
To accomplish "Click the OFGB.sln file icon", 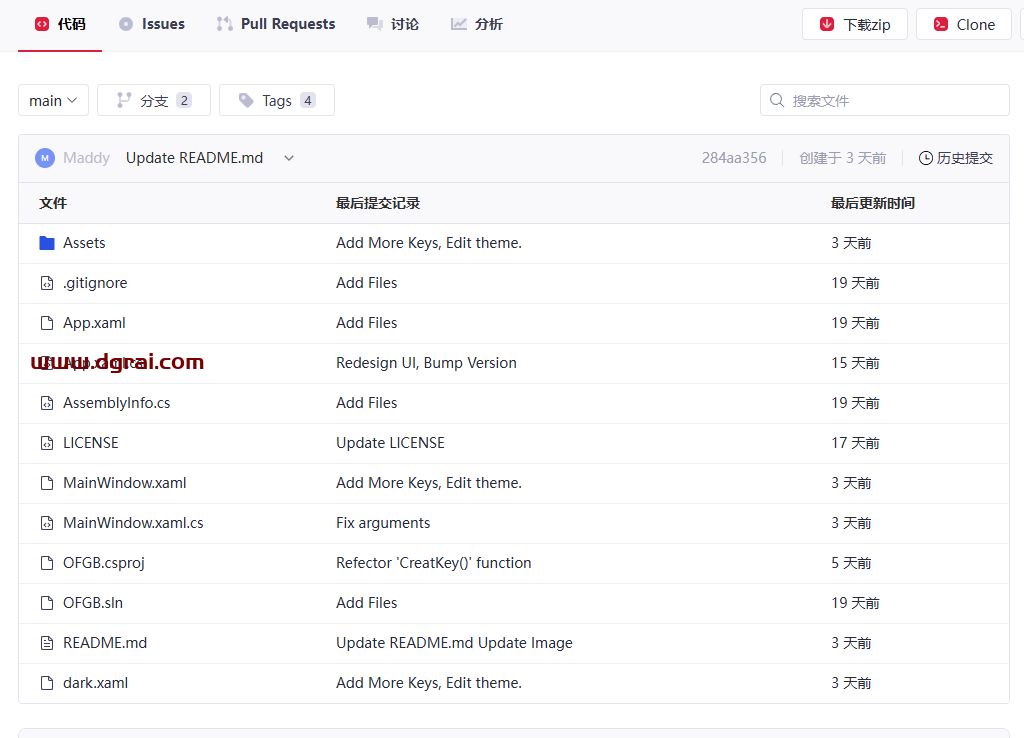I will [x=47, y=603].
